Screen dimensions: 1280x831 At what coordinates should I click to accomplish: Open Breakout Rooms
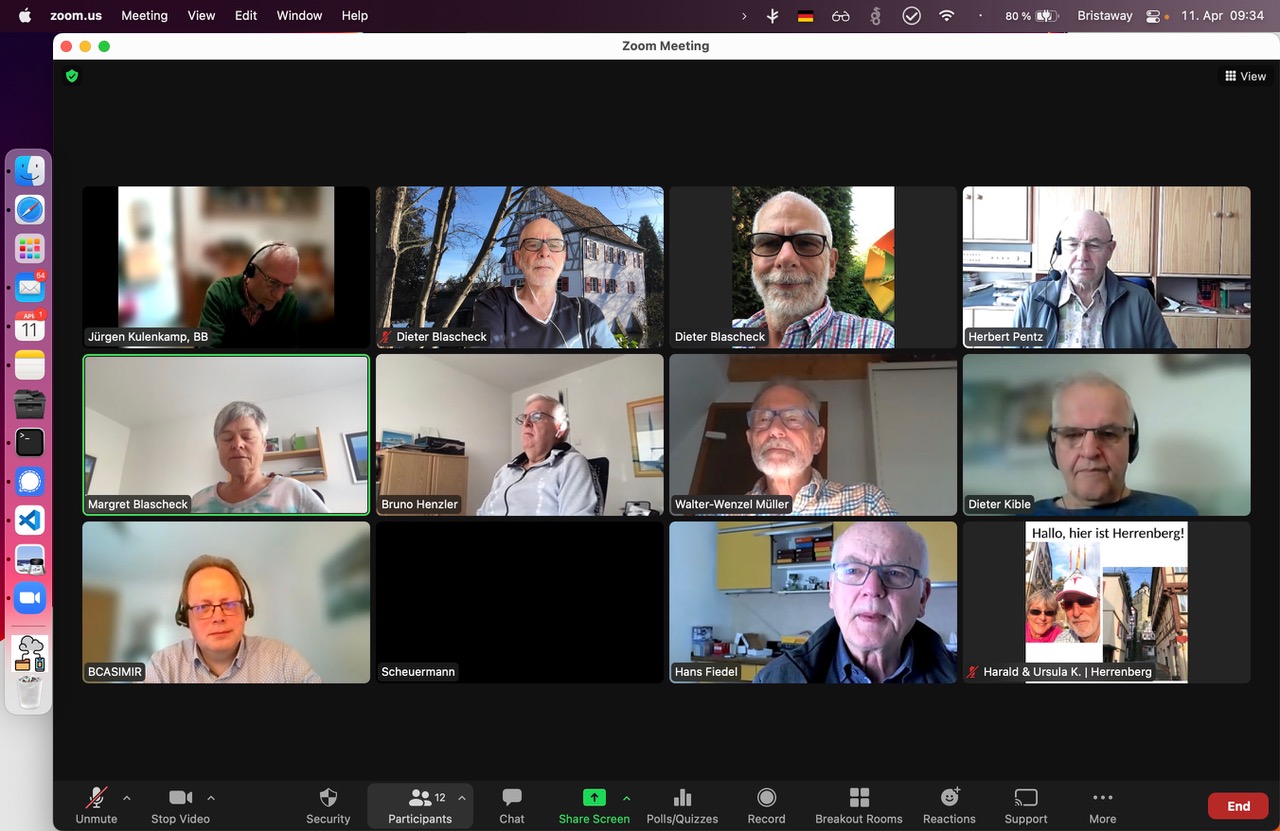(x=858, y=798)
